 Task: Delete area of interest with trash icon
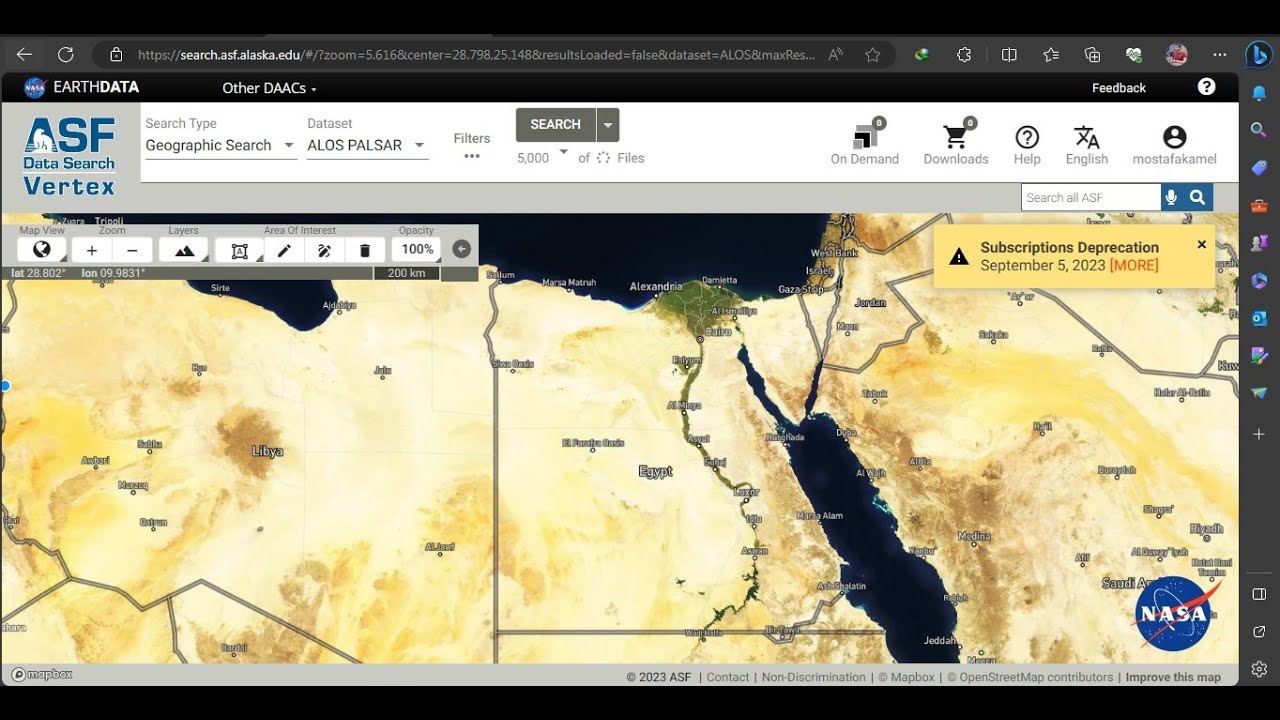pos(365,250)
